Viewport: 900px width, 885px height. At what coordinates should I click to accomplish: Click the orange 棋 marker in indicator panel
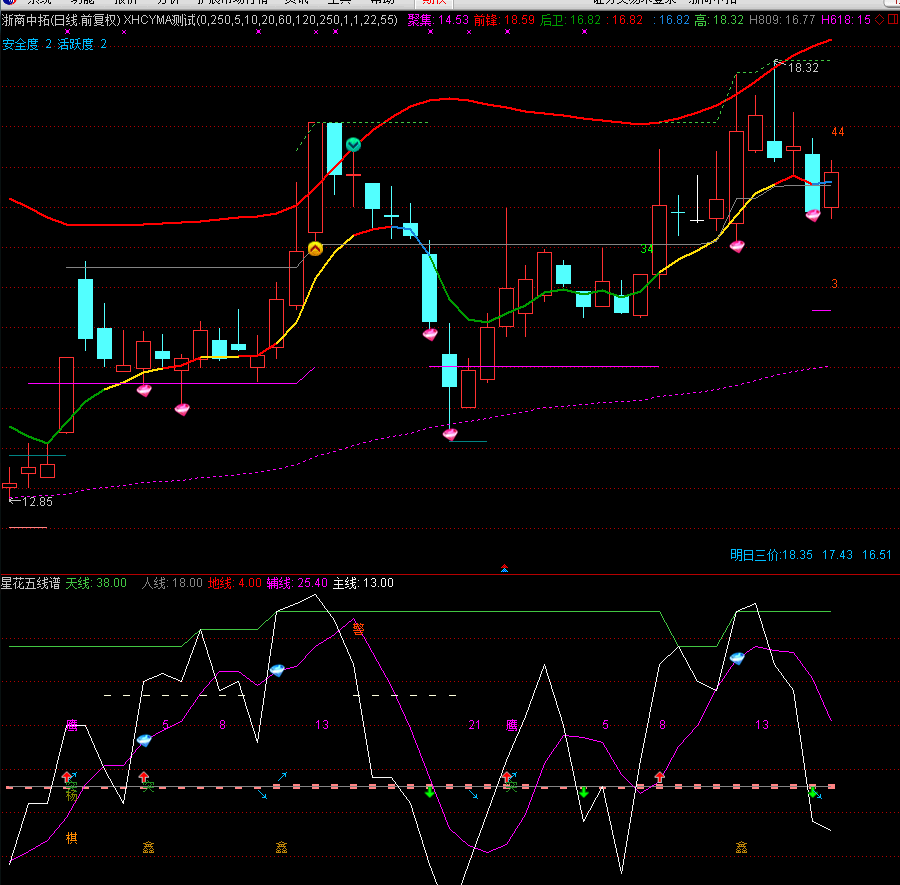coord(72,837)
